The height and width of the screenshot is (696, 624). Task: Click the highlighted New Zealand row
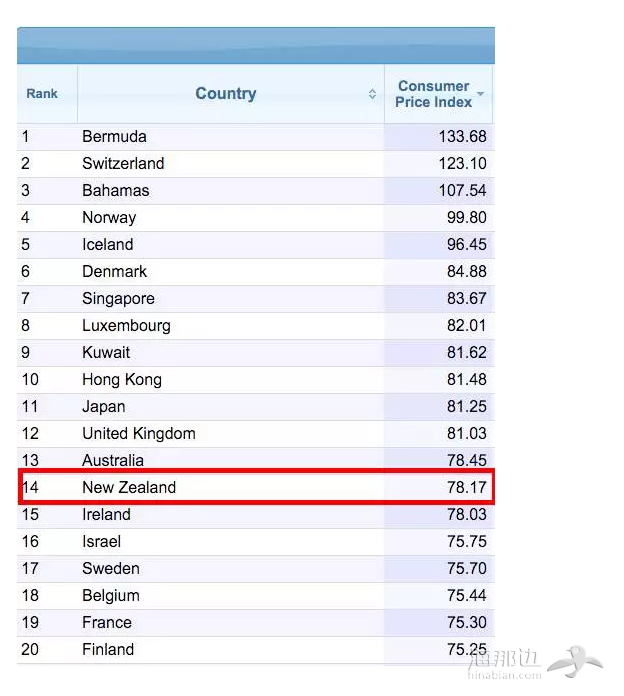tap(256, 487)
